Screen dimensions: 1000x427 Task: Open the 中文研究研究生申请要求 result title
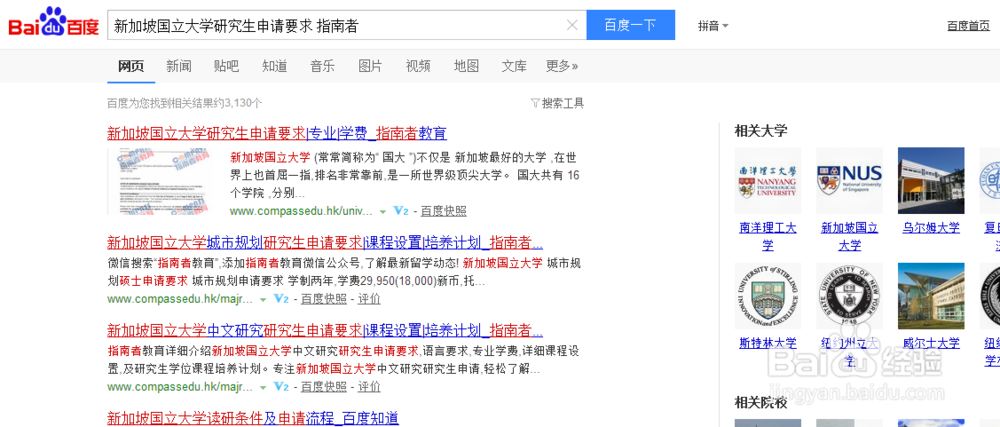(325, 331)
